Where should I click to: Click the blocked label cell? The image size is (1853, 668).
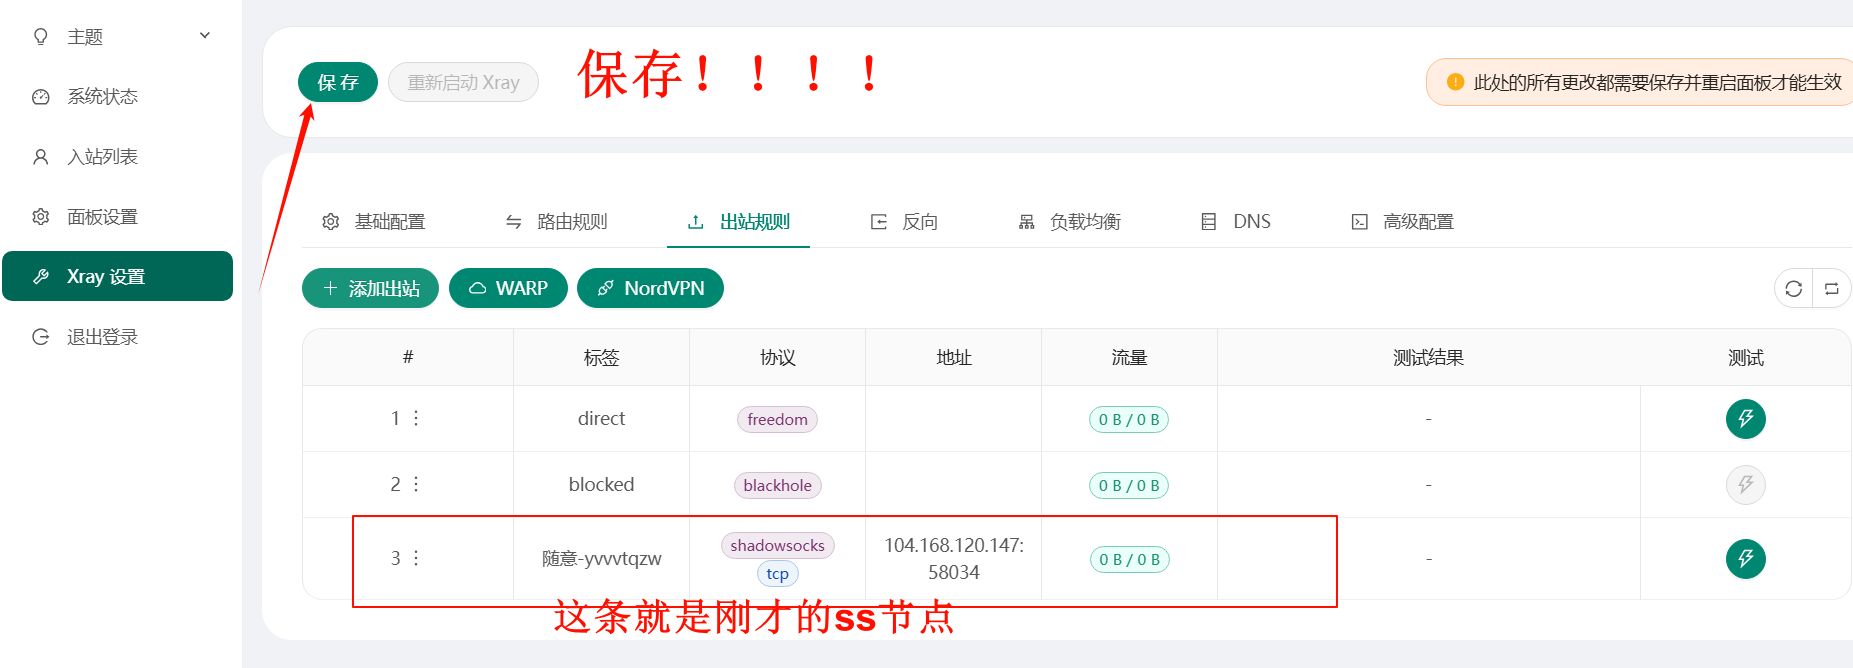point(601,484)
